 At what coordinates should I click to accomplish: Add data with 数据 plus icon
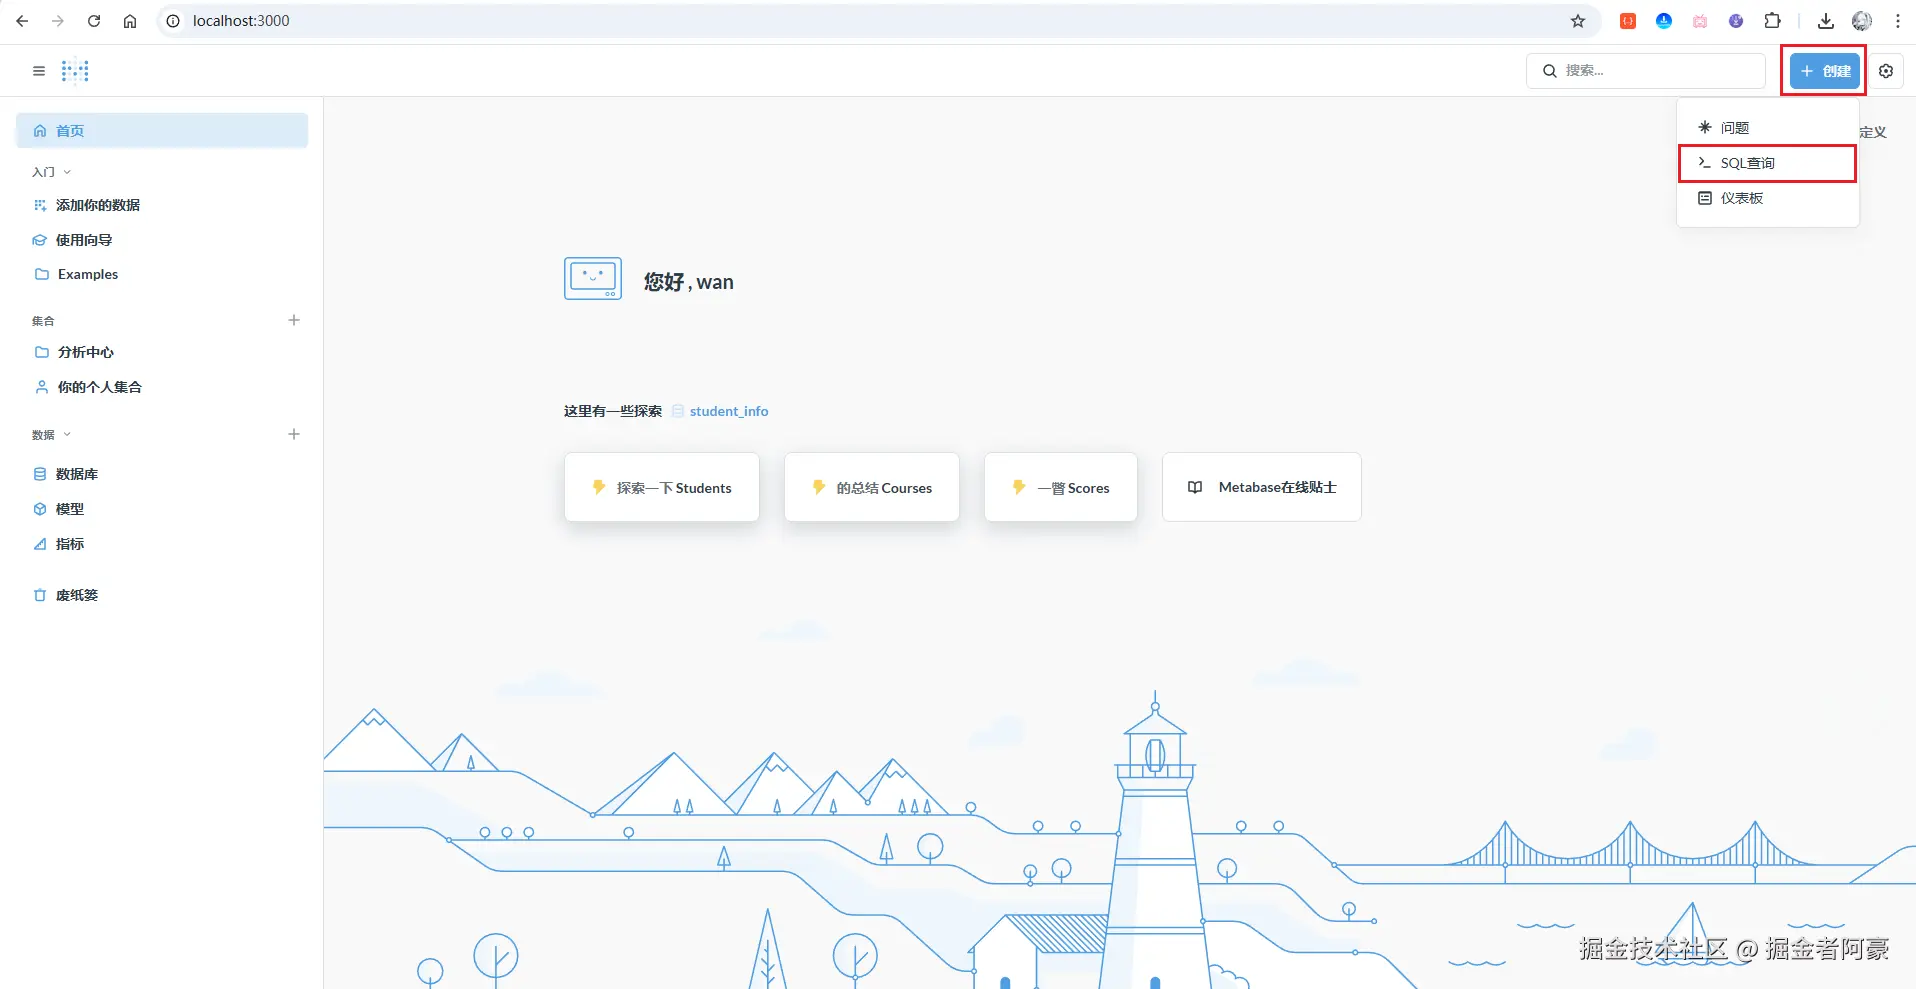[x=294, y=434]
